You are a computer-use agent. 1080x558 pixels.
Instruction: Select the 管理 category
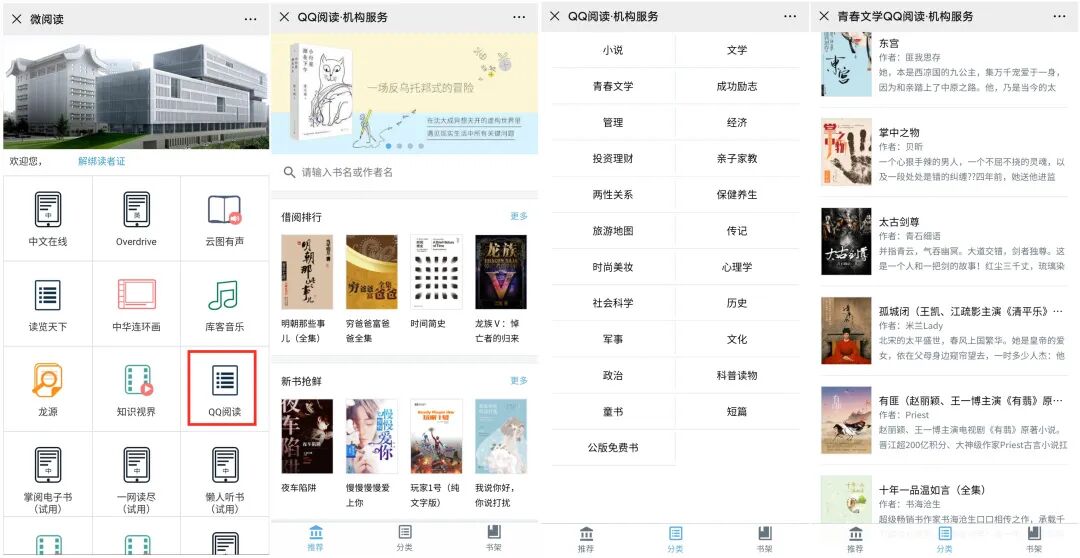coord(613,123)
